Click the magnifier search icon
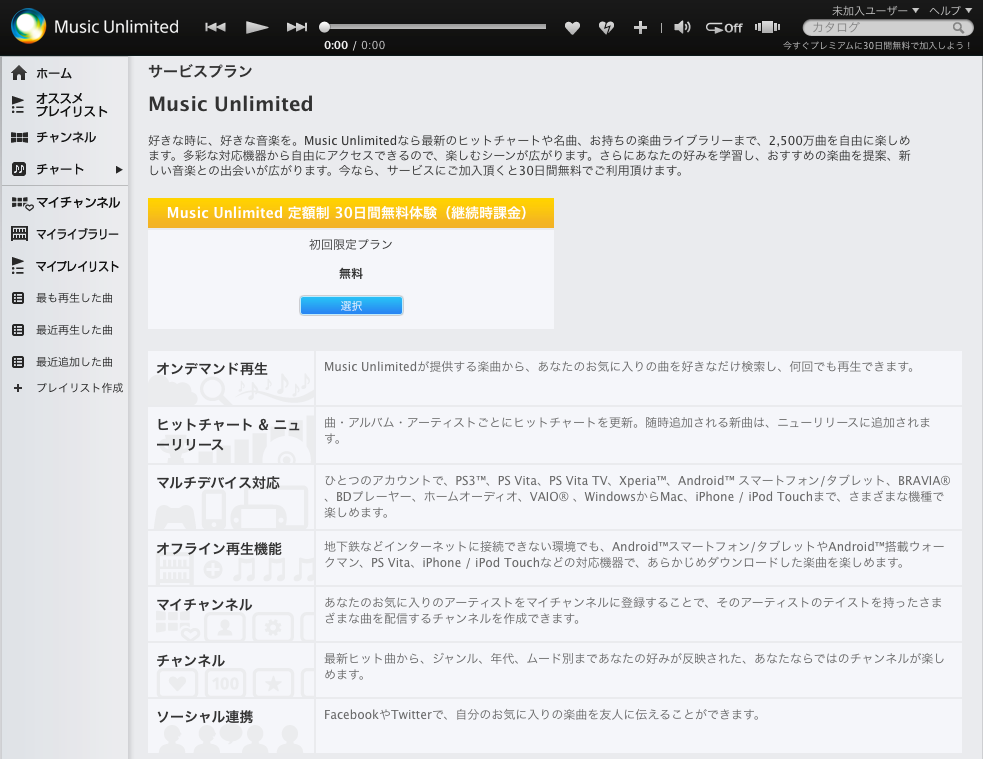Viewport: 983px width, 759px height. pyautogui.click(x=958, y=28)
